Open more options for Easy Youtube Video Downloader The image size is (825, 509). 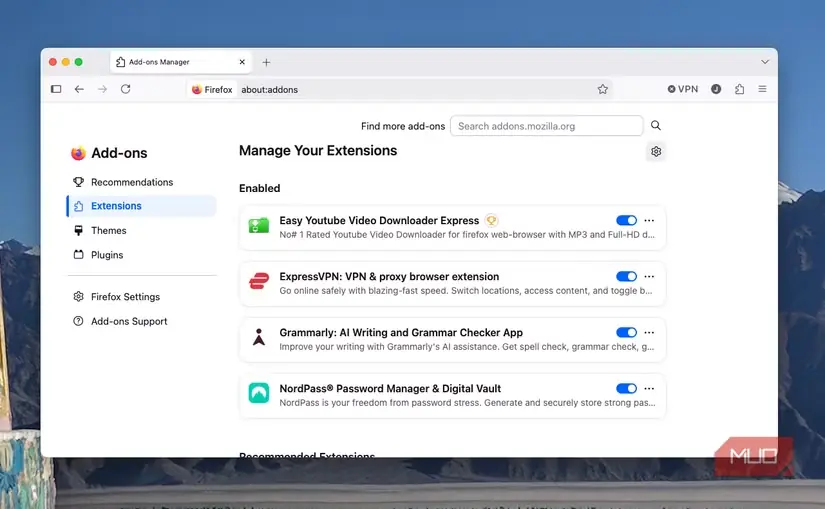pos(649,221)
